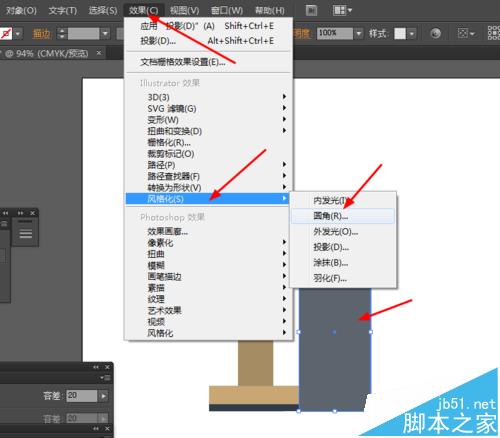Expand the 画笔描边 submenu

tap(207, 277)
